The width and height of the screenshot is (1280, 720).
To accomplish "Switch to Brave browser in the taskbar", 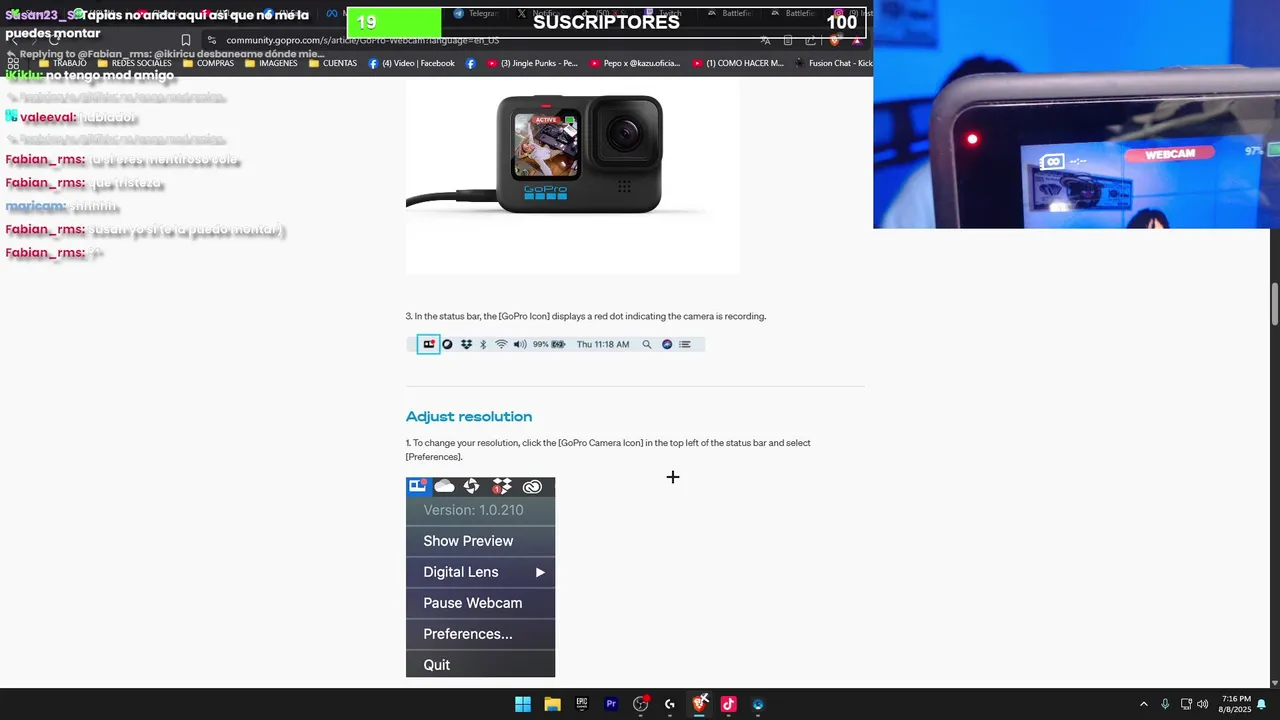I will tap(700, 704).
